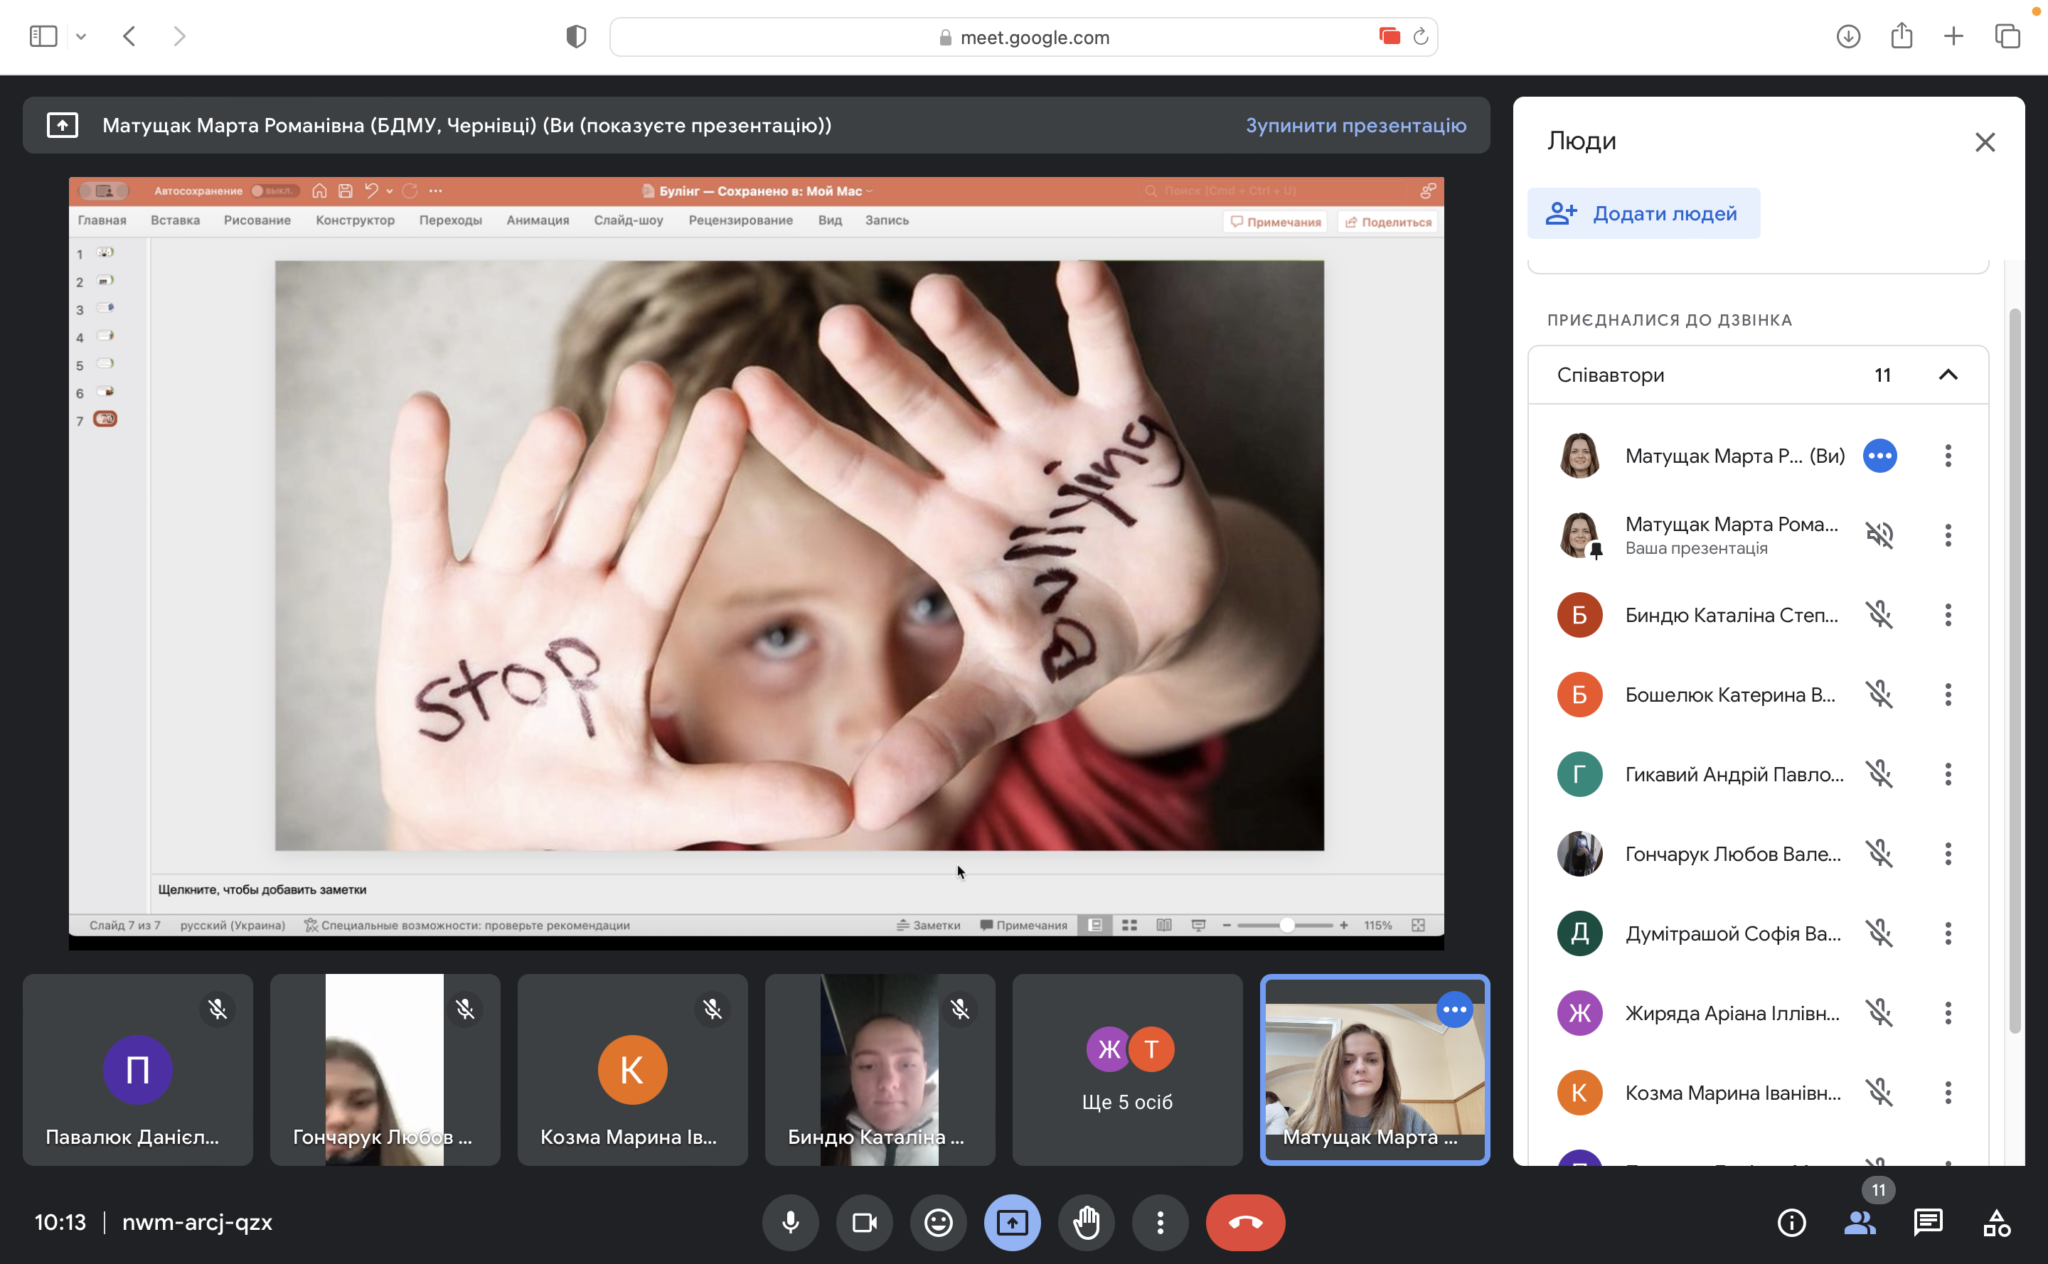Click the present screen button
Screen dimensions: 2048x1264
(1012, 1222)
